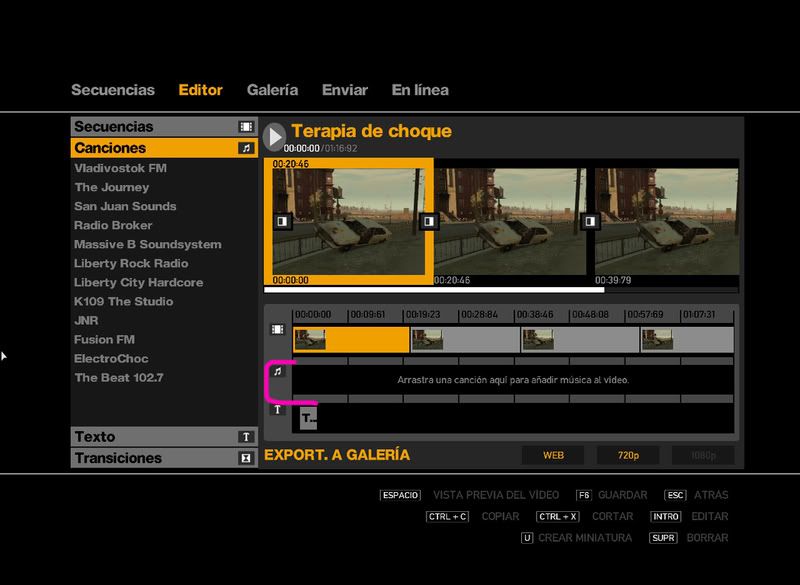Expand the Transiciones panel section
800x585 pixels.
pos(164,458)
